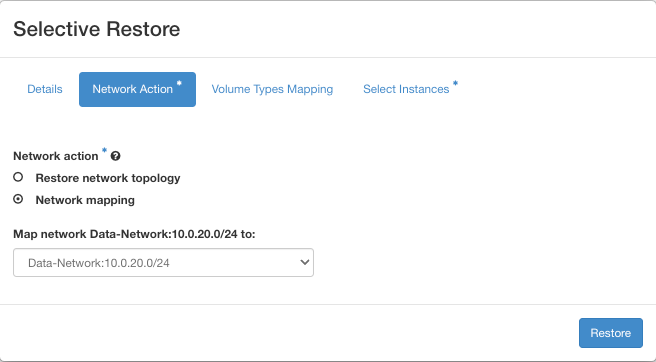Click empty footer area left of Restore
The height and width of the screenshot is (362, 656).
[289, 333]
